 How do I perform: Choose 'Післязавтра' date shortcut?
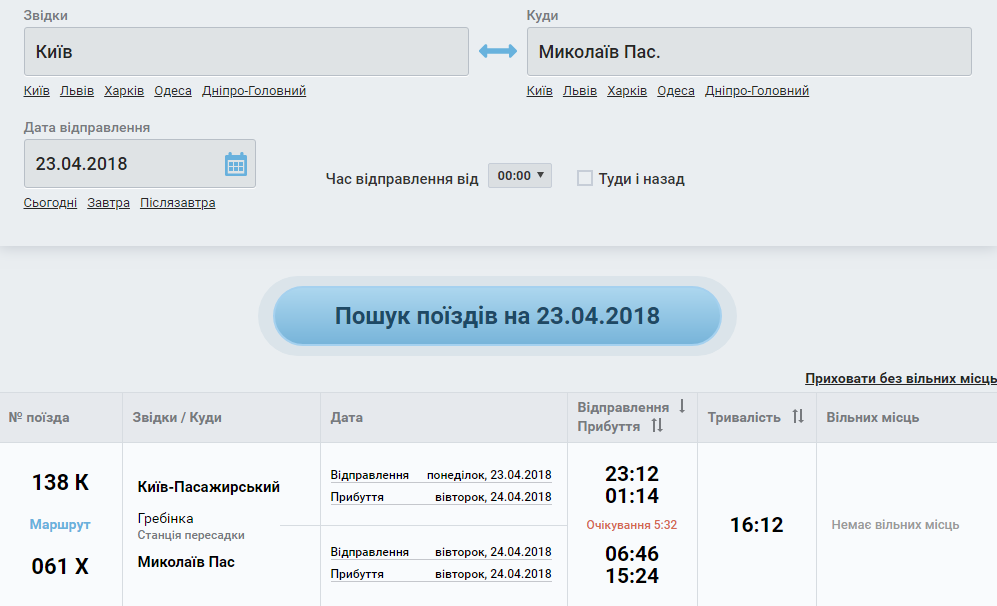click(x=177, y=203)
